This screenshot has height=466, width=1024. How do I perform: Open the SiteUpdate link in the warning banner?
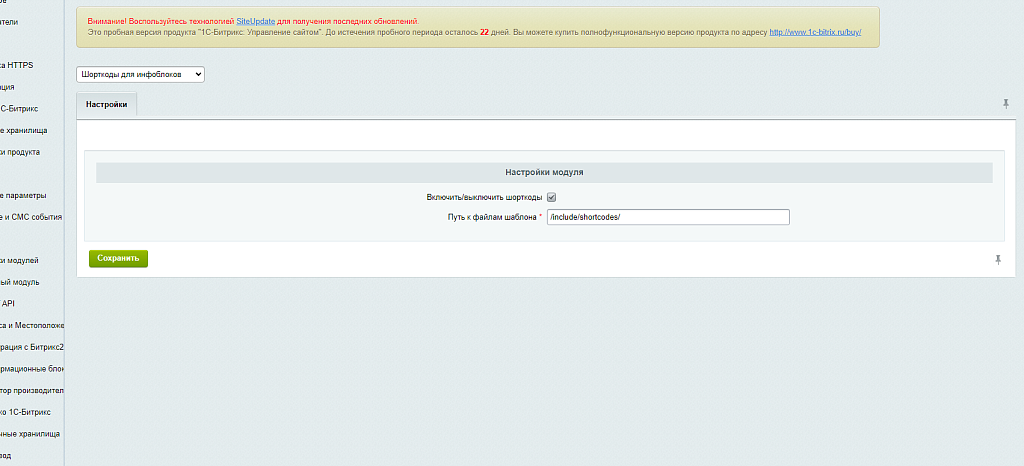(256, 21)
